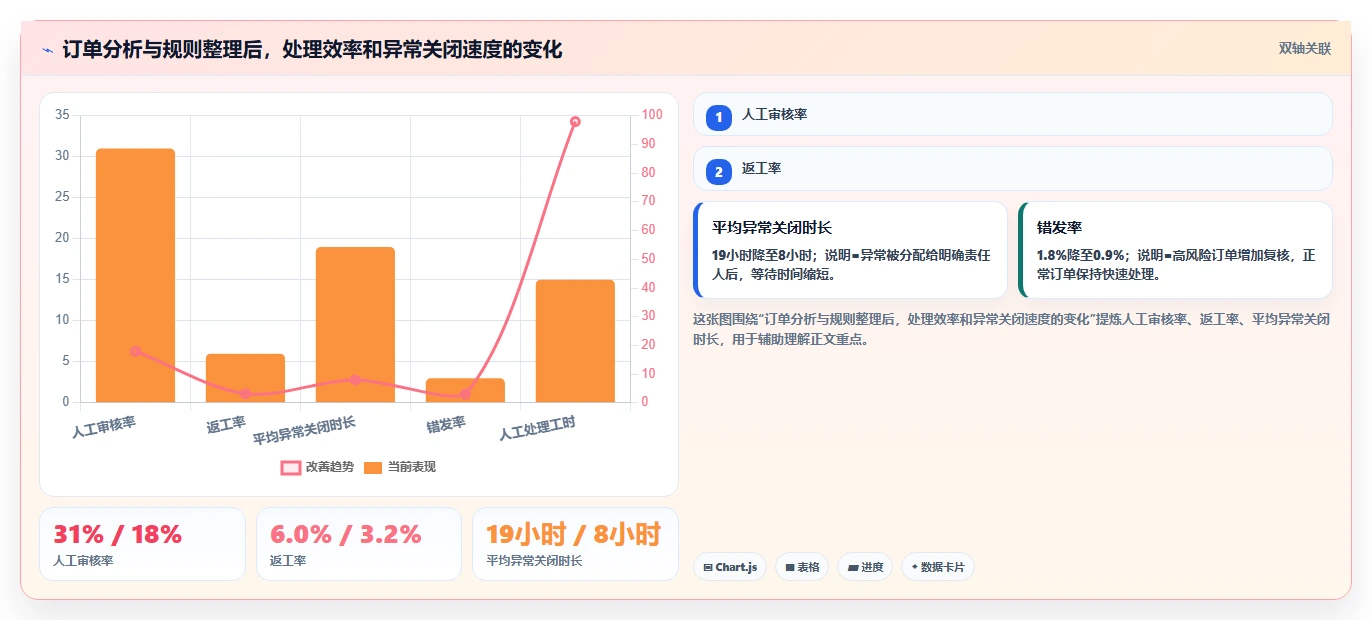This screenshot has width=1372, height=620.
Task: Click the trend line point on 人工审核率 bar
Action: [x=135, y=351]
